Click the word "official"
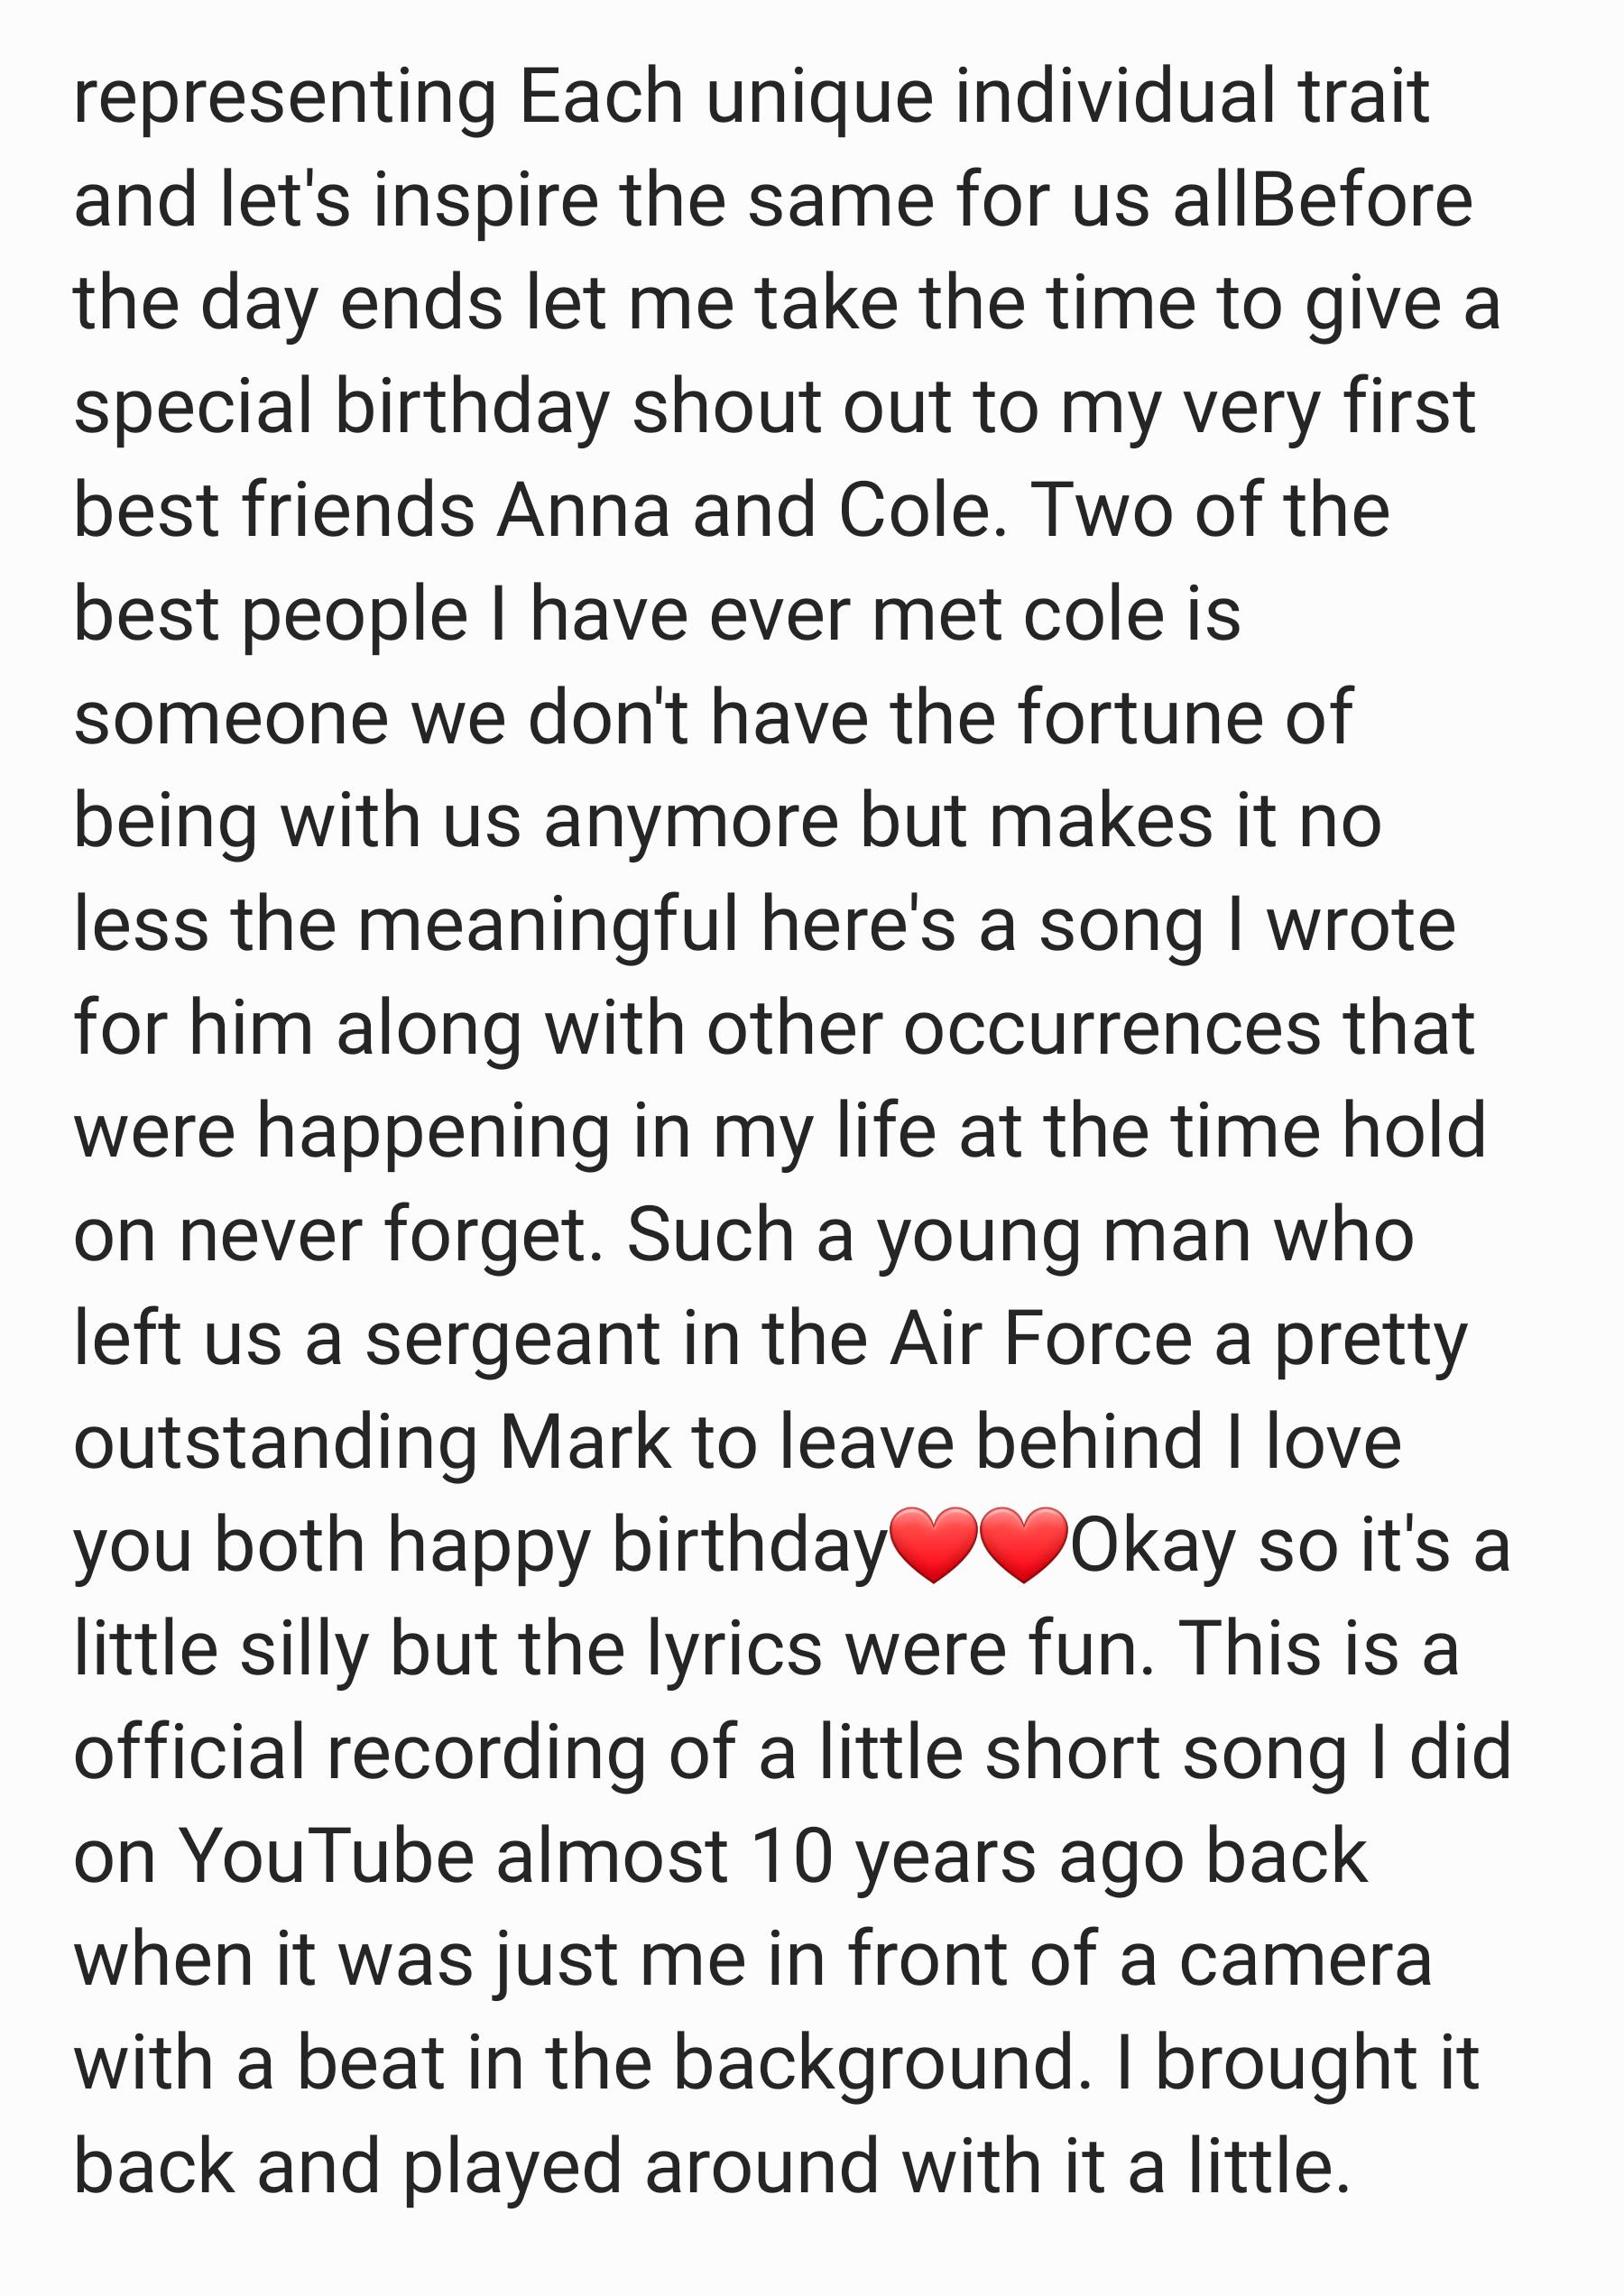The height and width of the screenshot is (2296, 1624). click(x=190, y=1753)
